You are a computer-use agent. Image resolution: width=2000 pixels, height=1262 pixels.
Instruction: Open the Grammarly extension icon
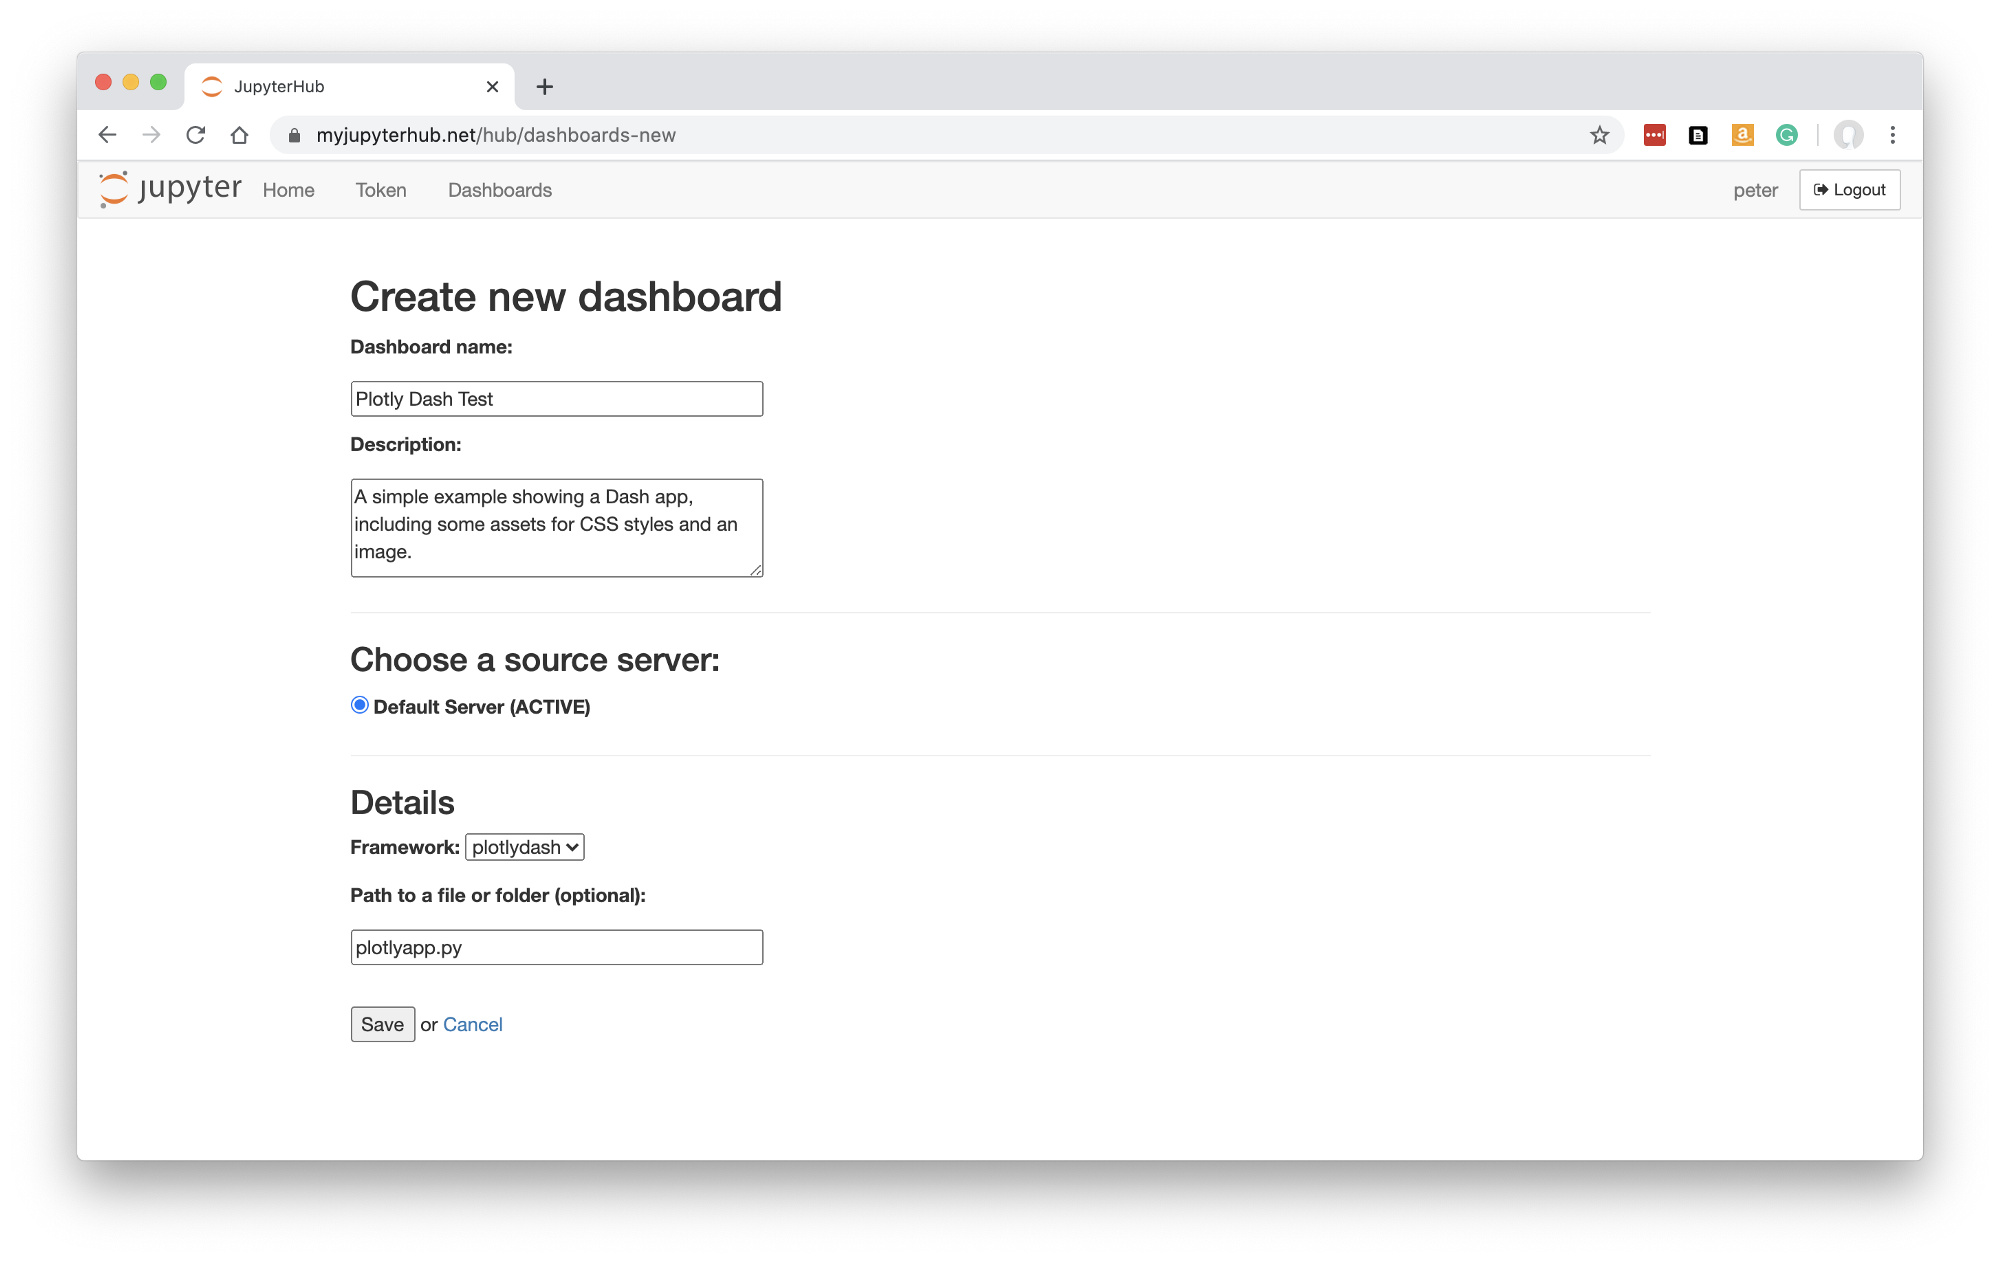1787,135
